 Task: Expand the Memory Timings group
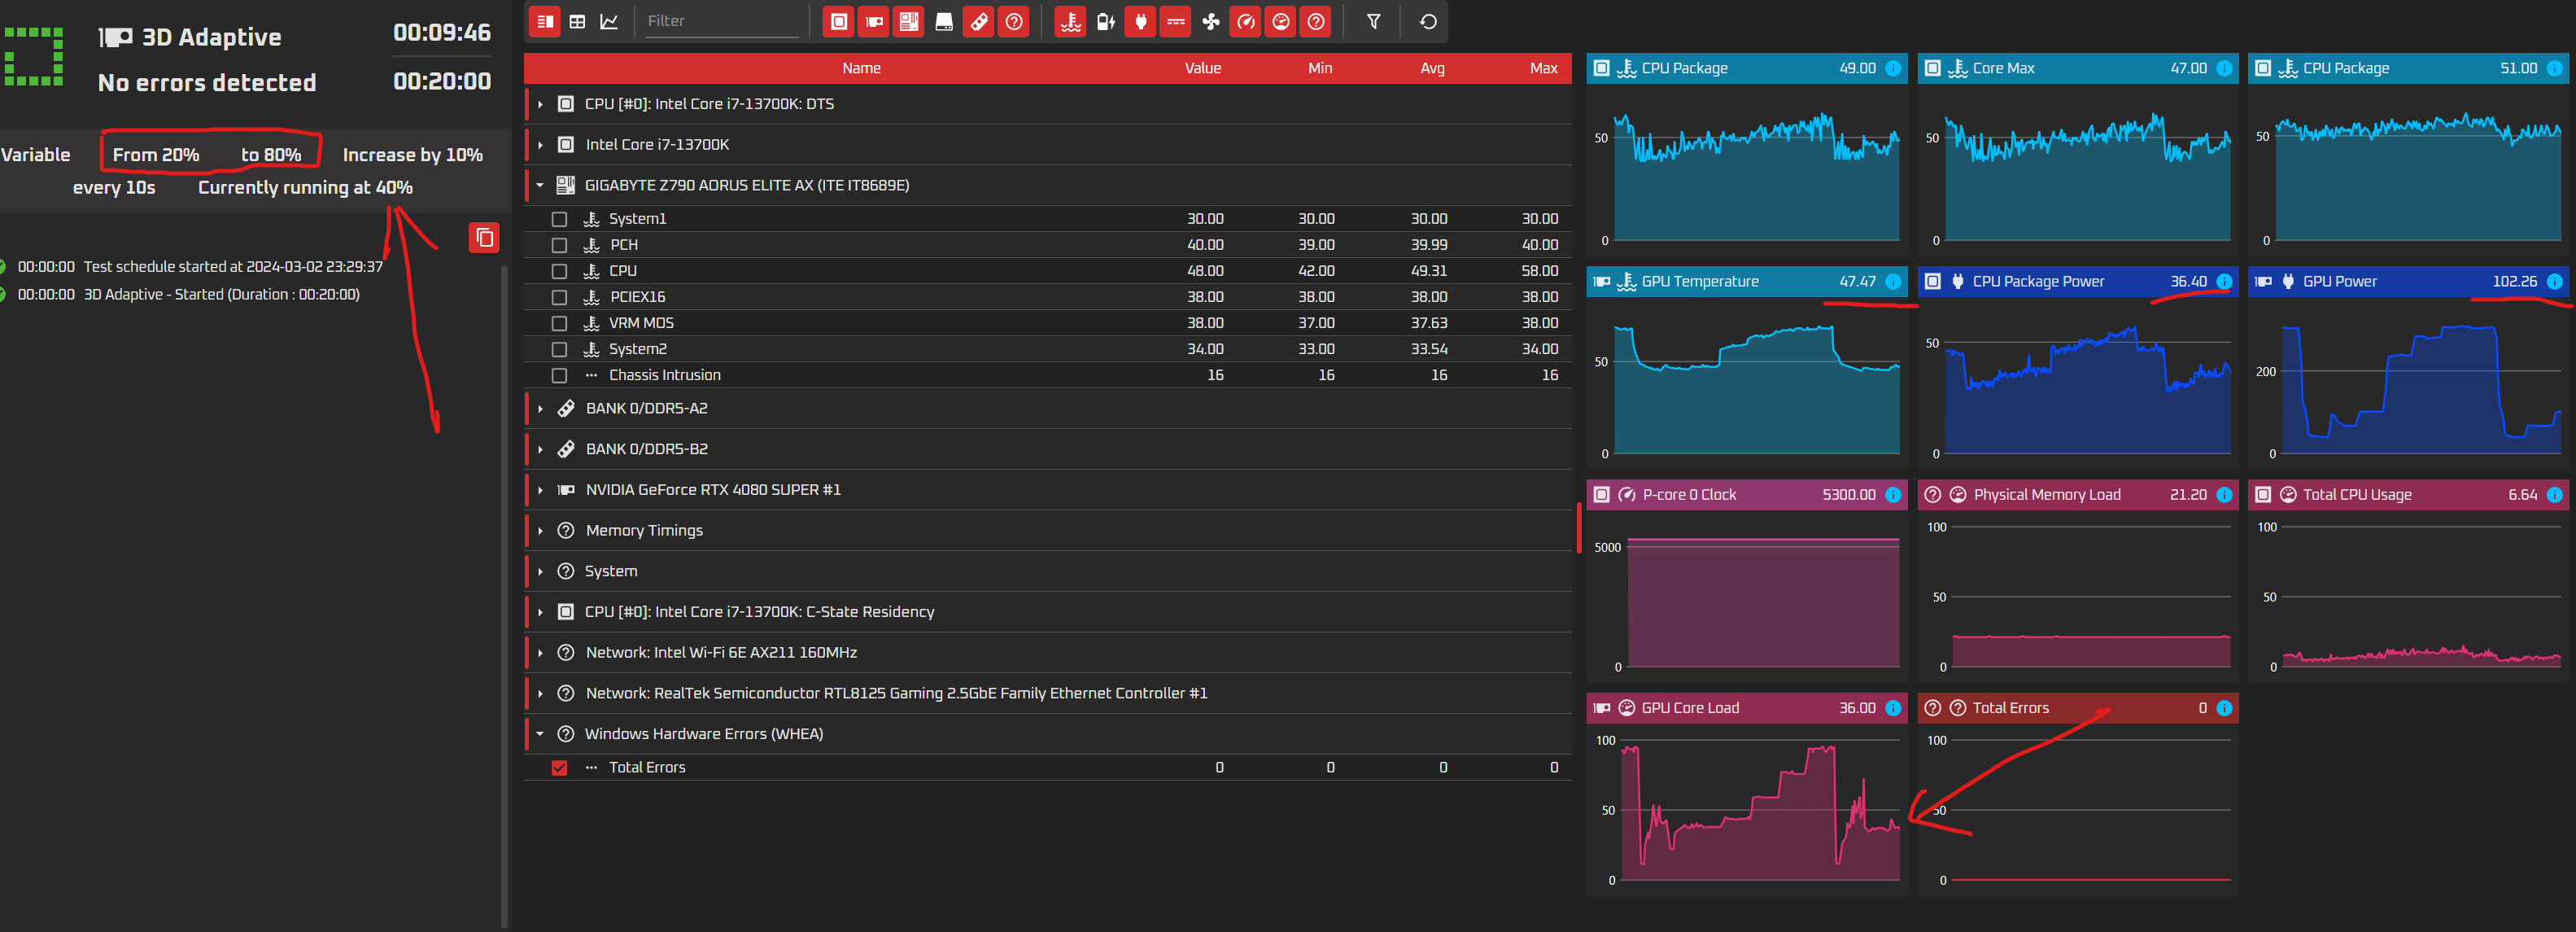tap(540, 531)
